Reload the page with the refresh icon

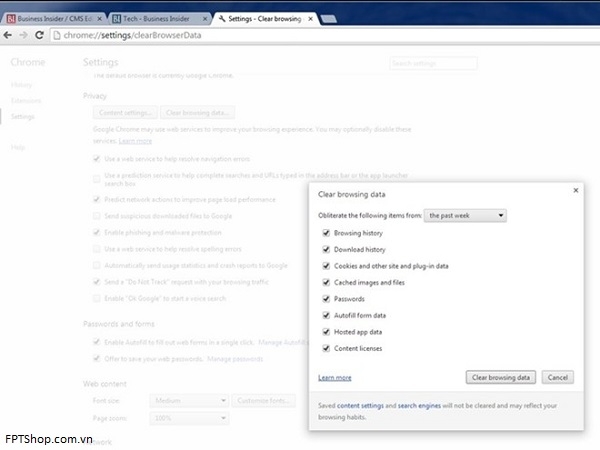click(x=39, y=35)
